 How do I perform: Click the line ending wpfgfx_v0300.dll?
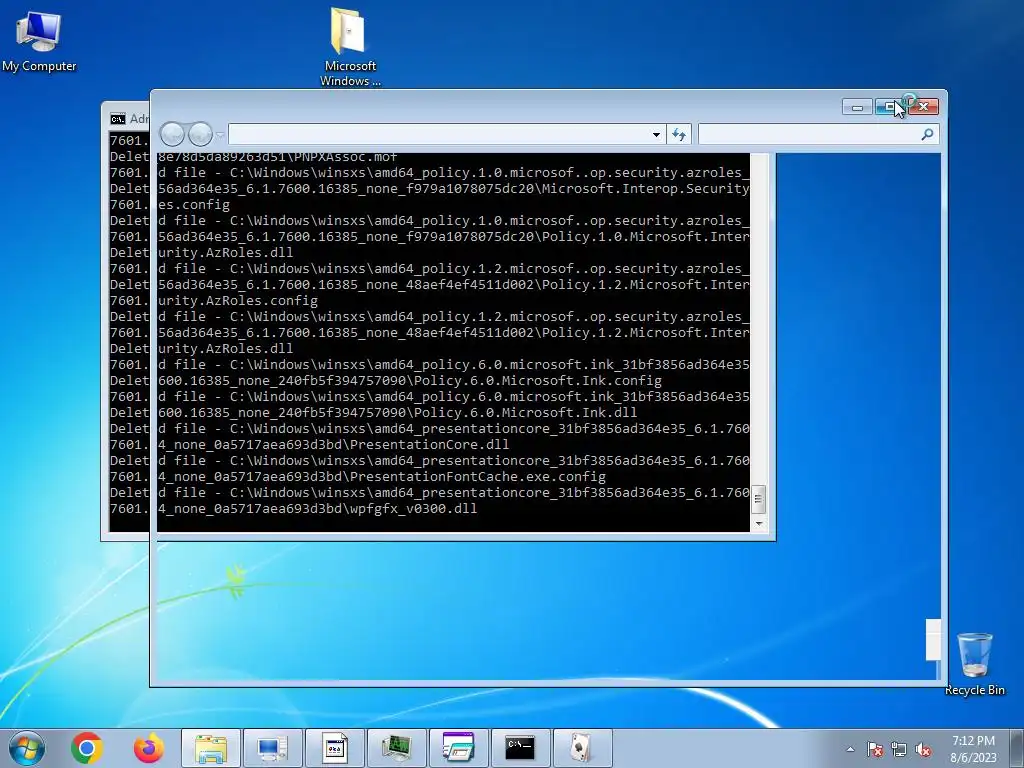click(x=317, y=509)
